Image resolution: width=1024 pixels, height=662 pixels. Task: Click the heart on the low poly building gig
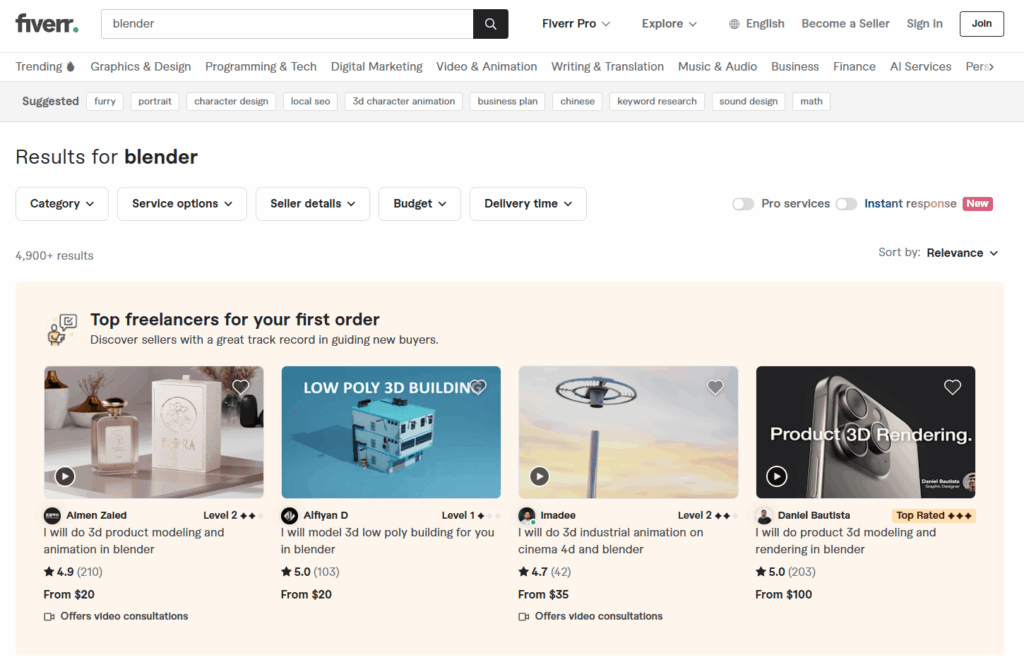478,387
